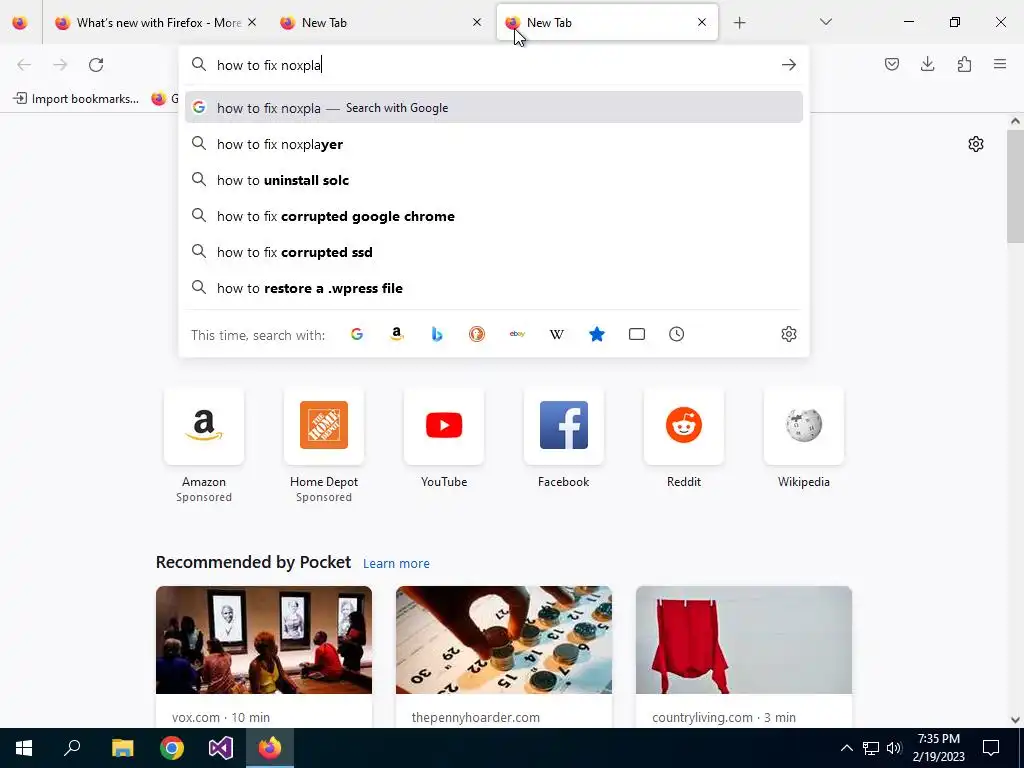Screen dimensions: 1024x768
Task: Reload the current page
Action: coord(96,65)
